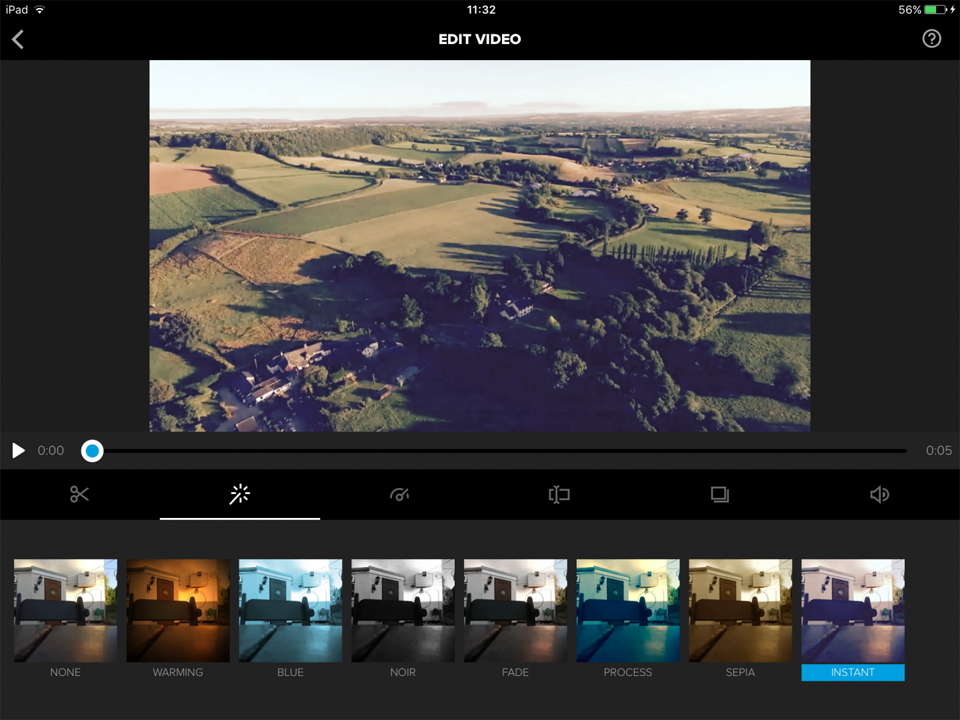Image resolution: width=960 pixels, height=720 pixels.
Task: Apply the BLUE filter
Action: [x=290, y=611]
